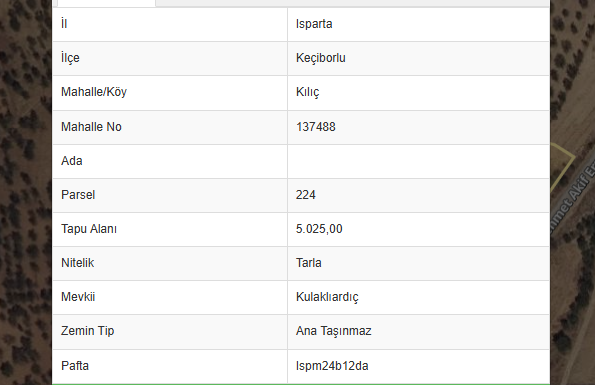Select the Keçiborlu district value
Screen dimensions: 595x385
321,58
